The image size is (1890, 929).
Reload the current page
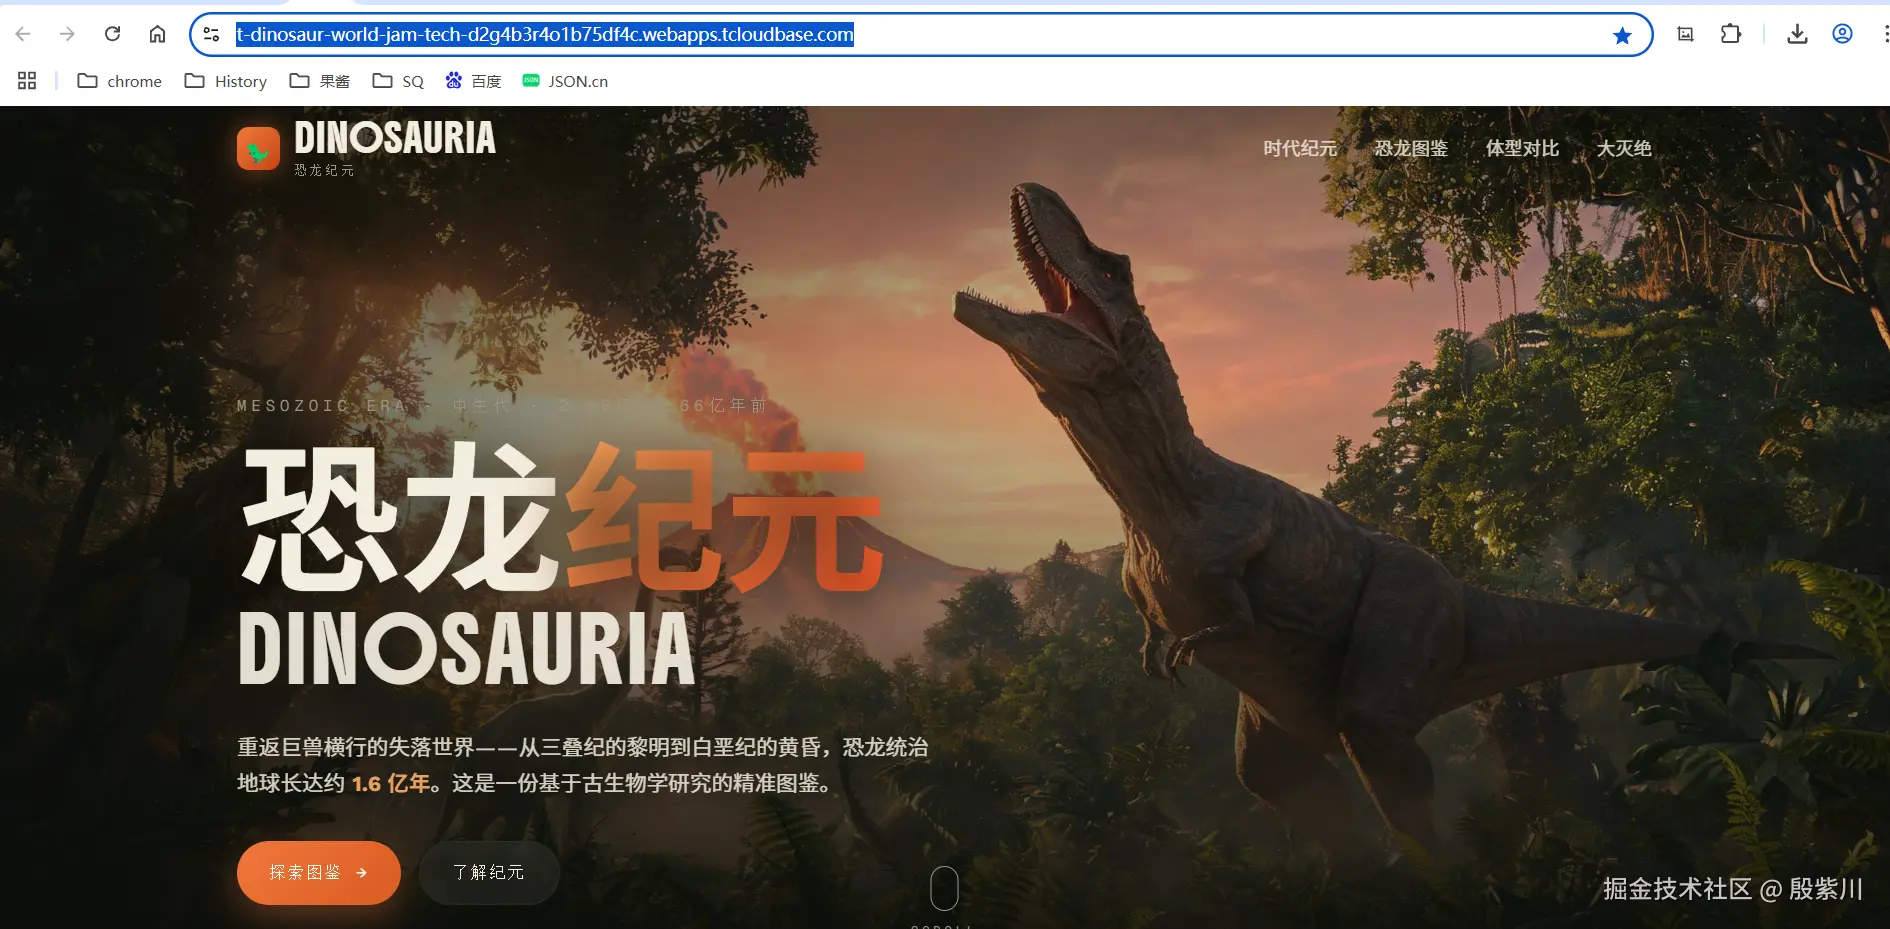click(112, 34)
